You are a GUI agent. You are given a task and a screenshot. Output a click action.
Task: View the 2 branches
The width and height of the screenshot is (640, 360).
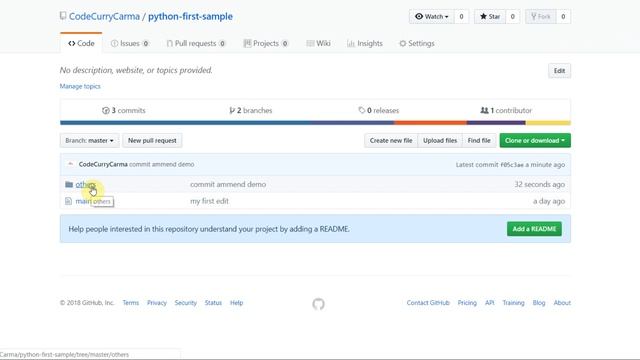(x=251, y=110)
